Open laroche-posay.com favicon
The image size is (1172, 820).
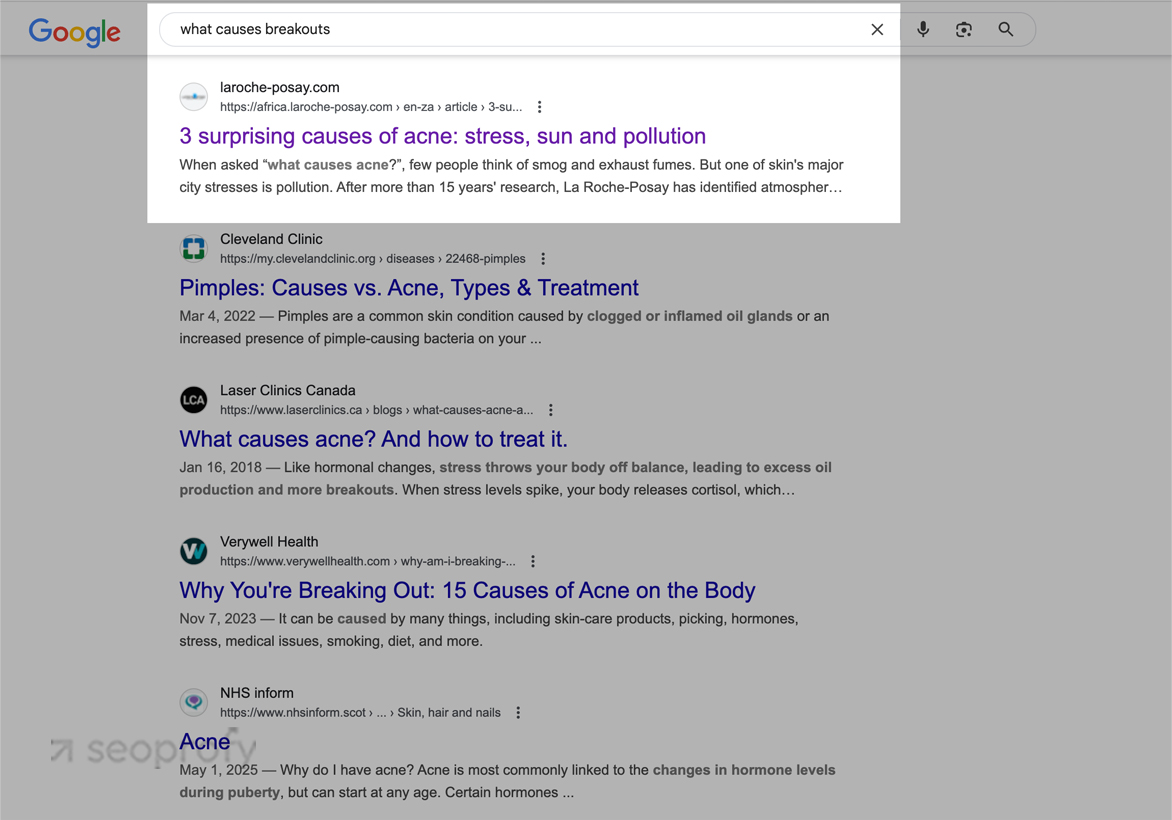[x=194, y=96]
